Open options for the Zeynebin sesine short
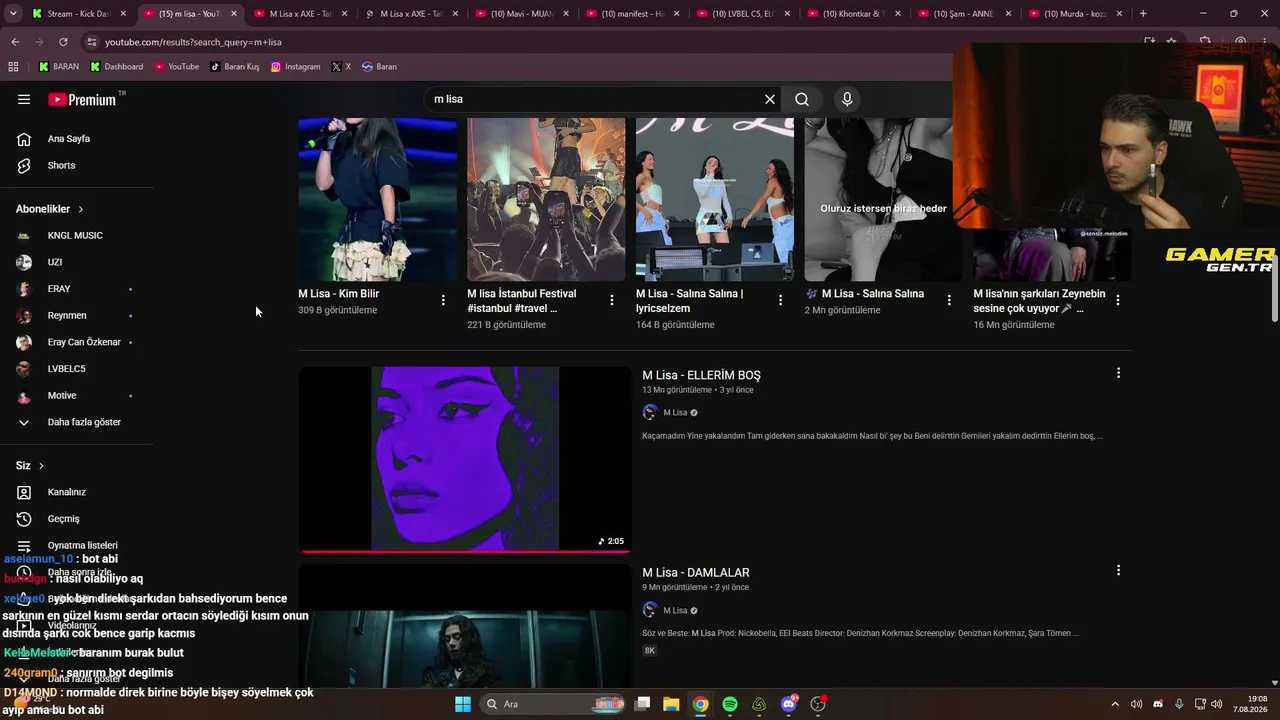The image size is (1280, 720). coord(1118,300)
